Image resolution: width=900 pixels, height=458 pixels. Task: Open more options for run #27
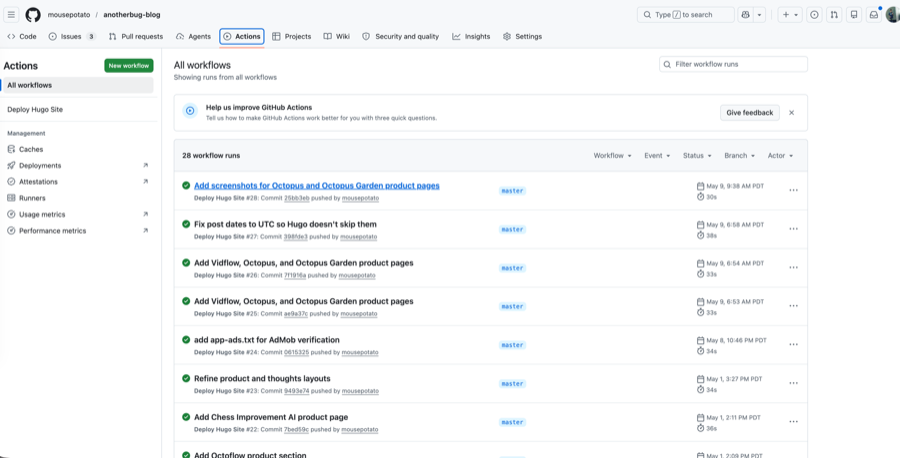click(793, 229)
